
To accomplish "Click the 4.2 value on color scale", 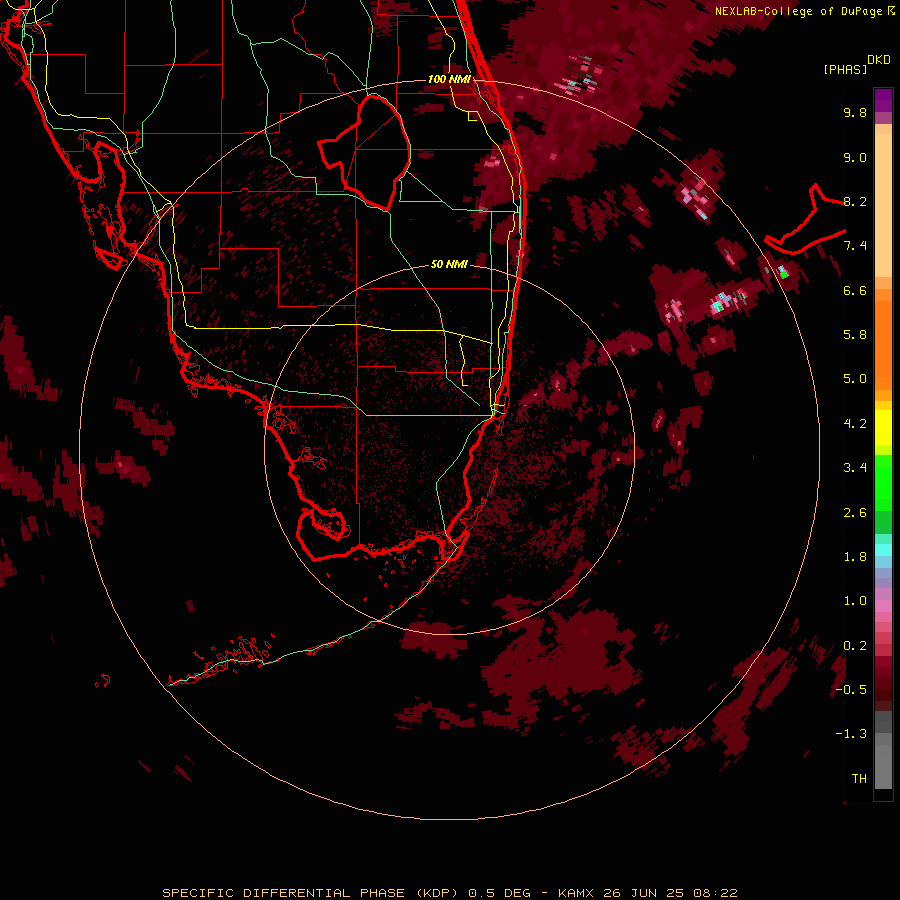I will click(855, 424).
